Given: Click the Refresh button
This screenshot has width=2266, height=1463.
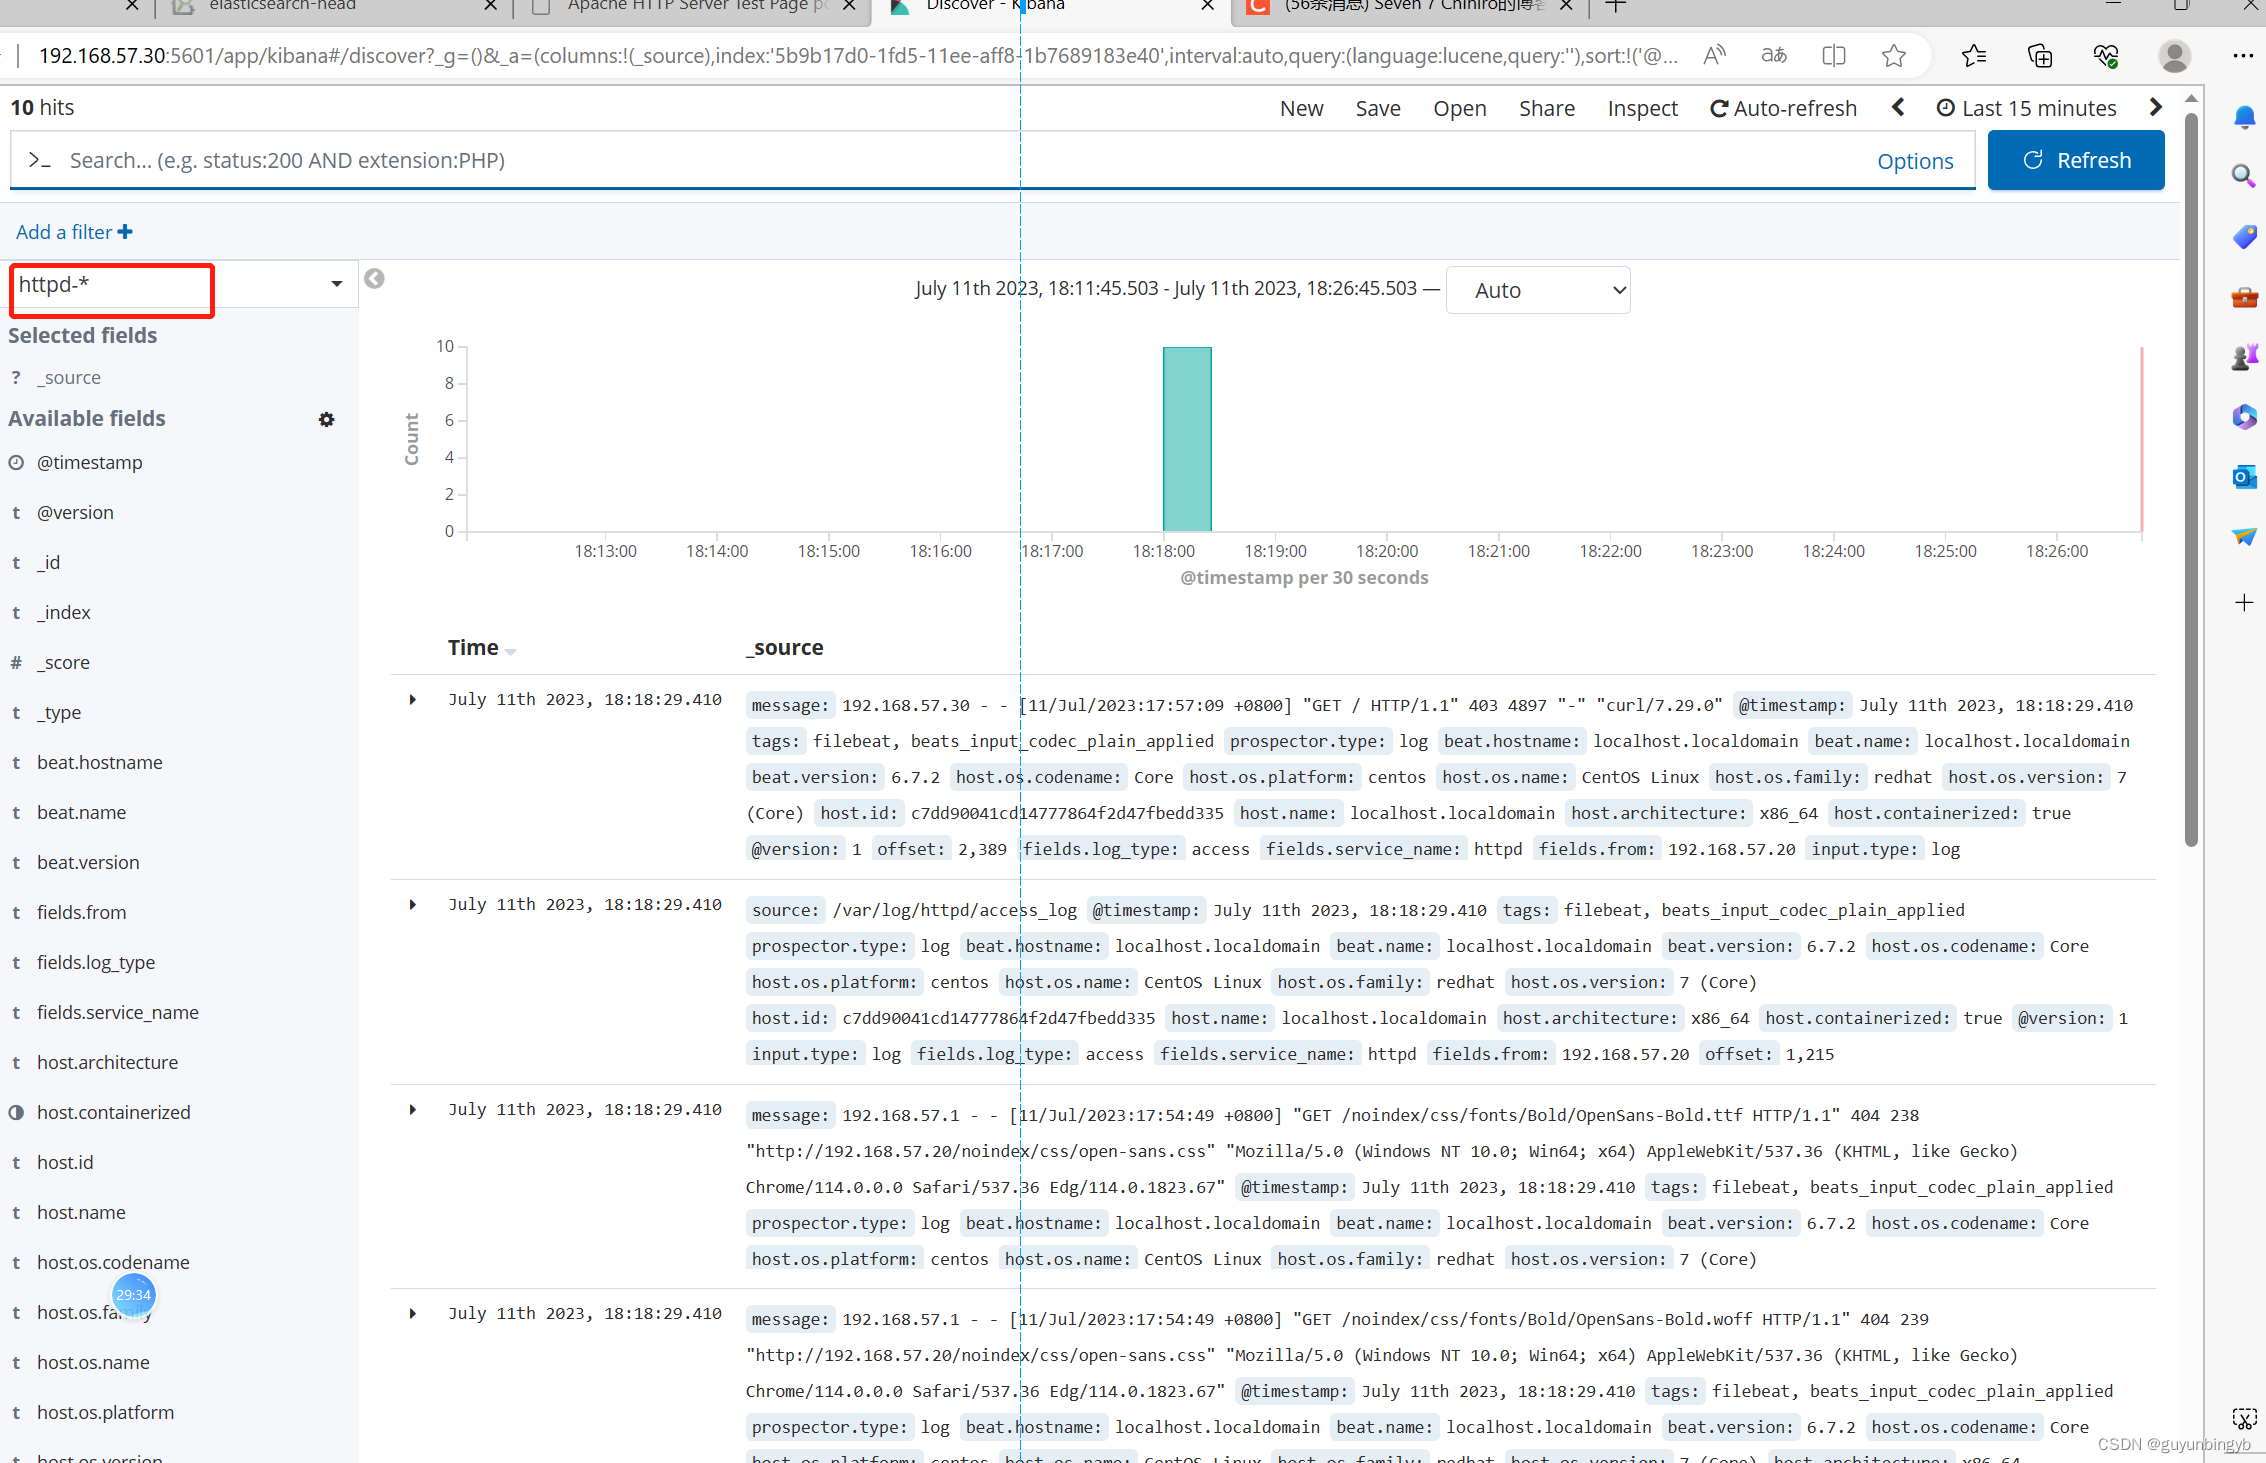Looking at the screenshot, I should click(x=2076, y=160).
